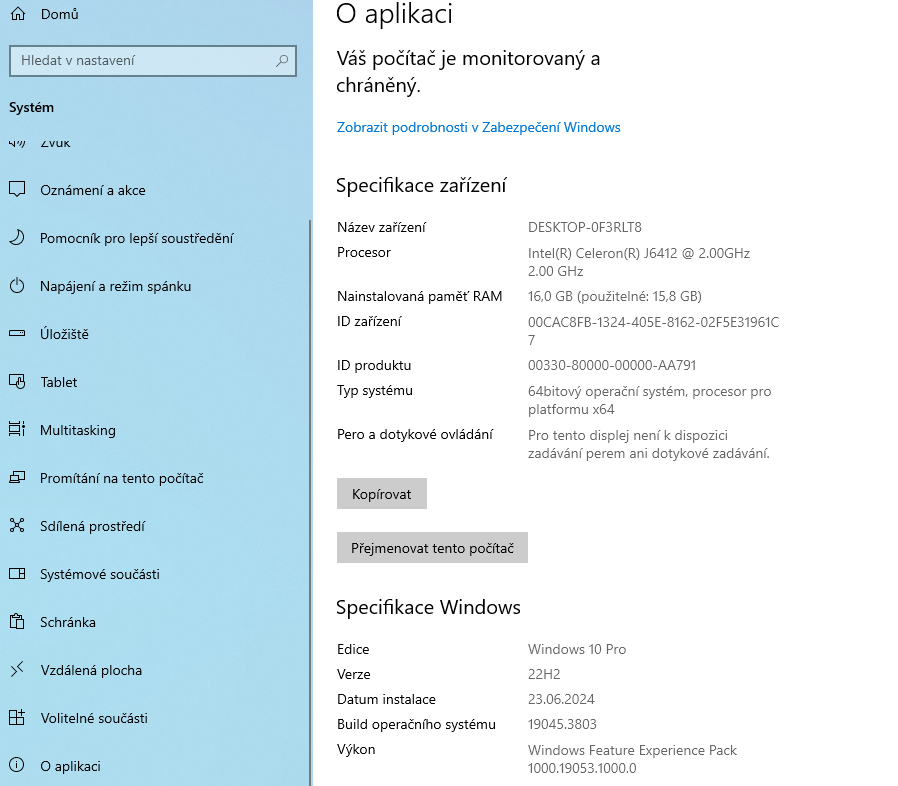Click the moon icon for Pomocník pro lepší soustředění
Screen dimensions: 898x786
coord(17,238)
